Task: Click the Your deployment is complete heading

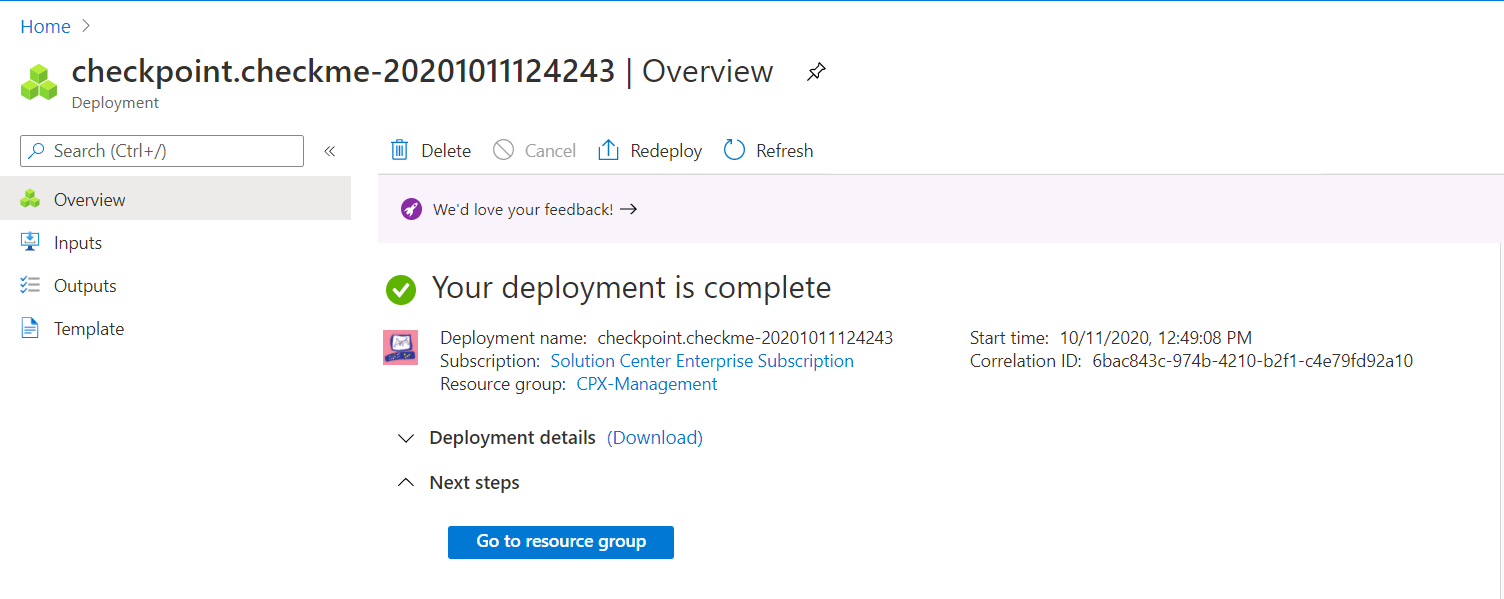Action: (631, 288)
